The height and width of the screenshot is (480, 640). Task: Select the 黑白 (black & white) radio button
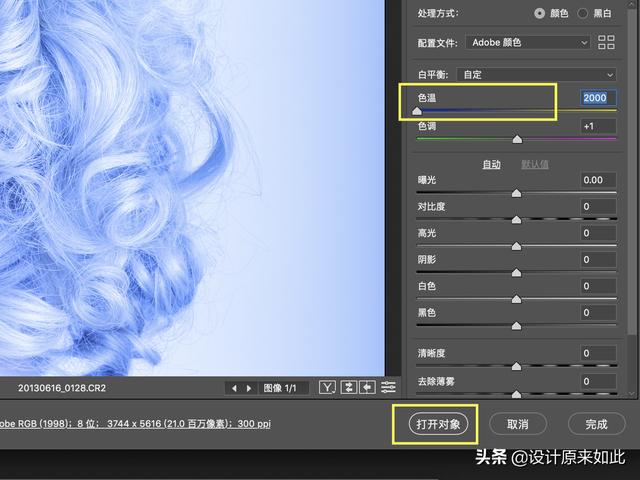[582, 13]
